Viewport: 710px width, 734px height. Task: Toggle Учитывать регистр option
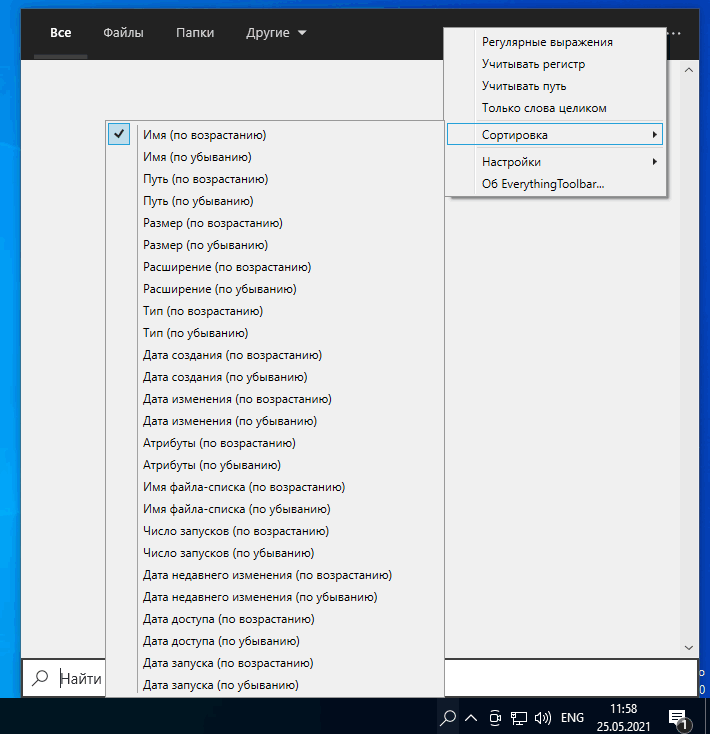[x=555, y=64]
